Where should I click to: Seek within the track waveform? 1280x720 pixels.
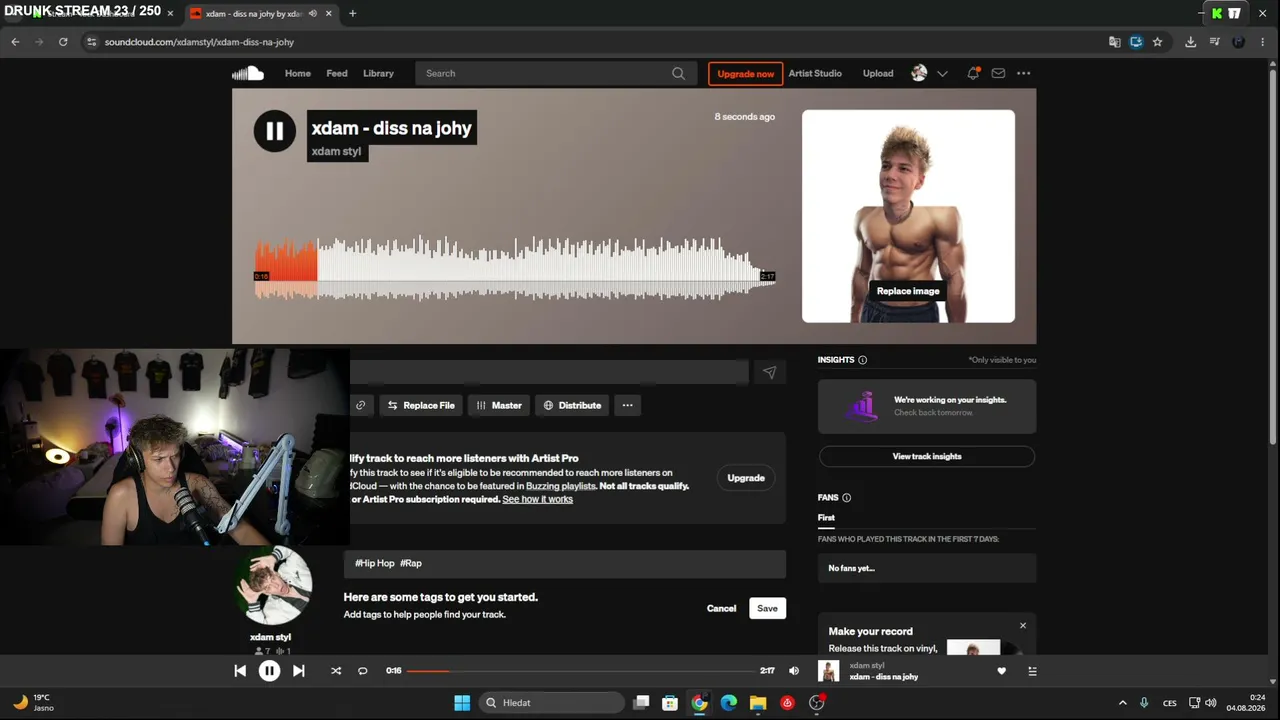515,268
